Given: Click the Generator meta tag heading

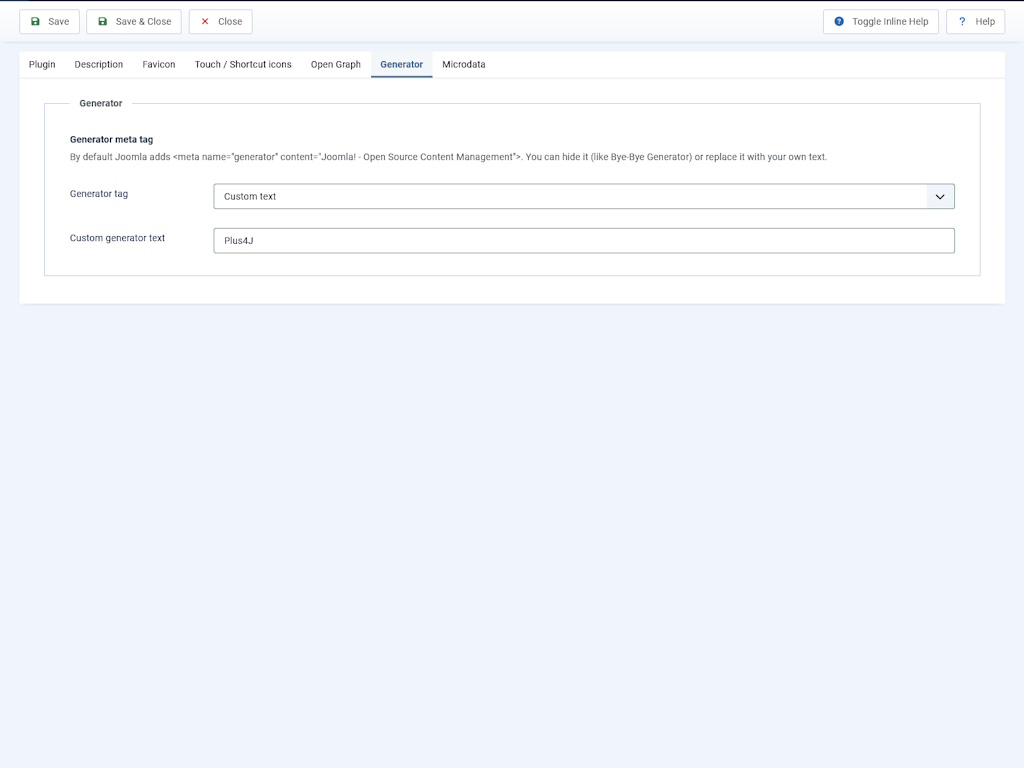Looking at the screenshot, I should click(112, 140).
